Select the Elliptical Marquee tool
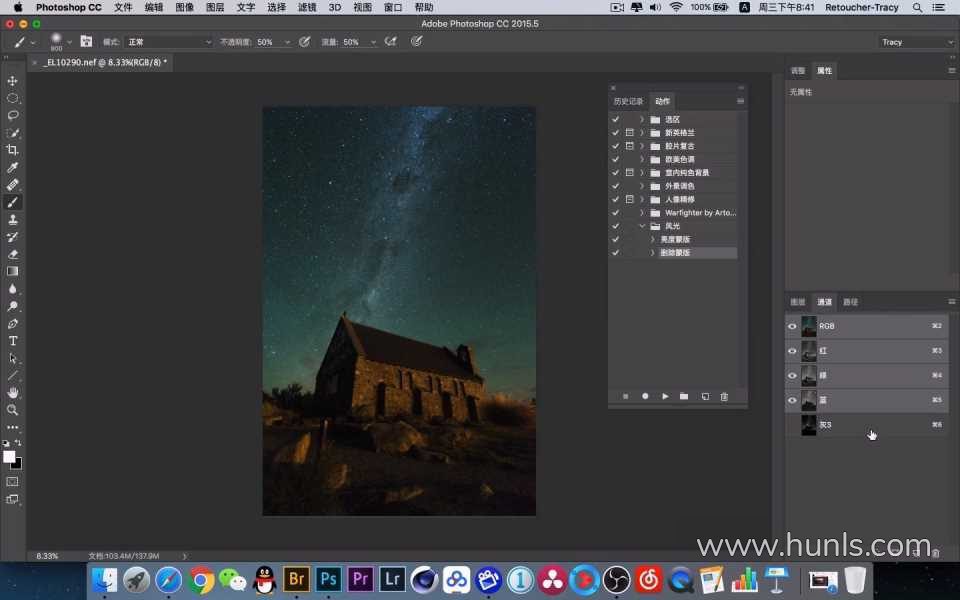Viewport: 960px width, 600px height. click(x=12, y=98)
